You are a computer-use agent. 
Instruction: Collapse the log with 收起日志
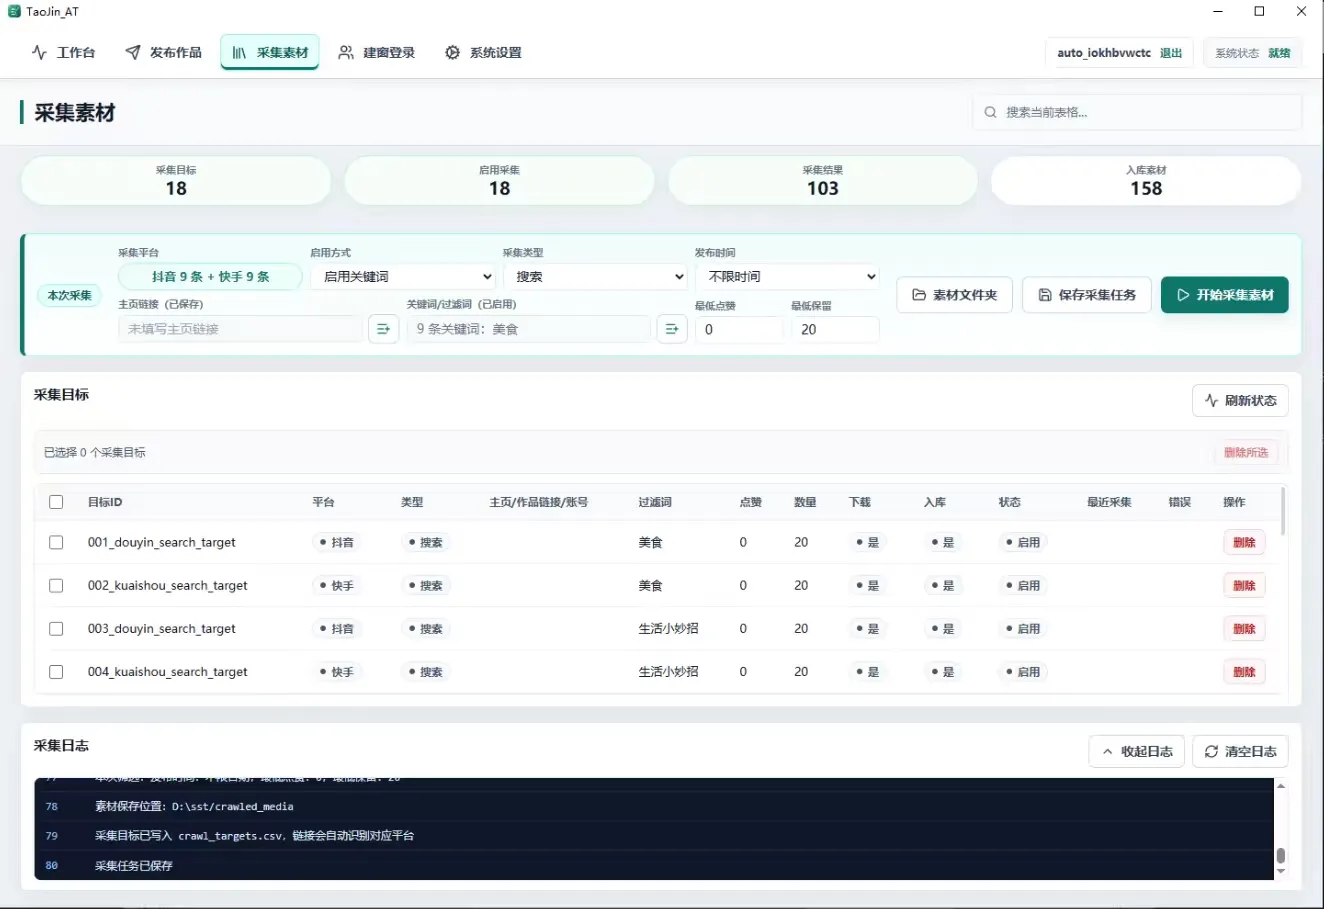[x=1136, y=751]
